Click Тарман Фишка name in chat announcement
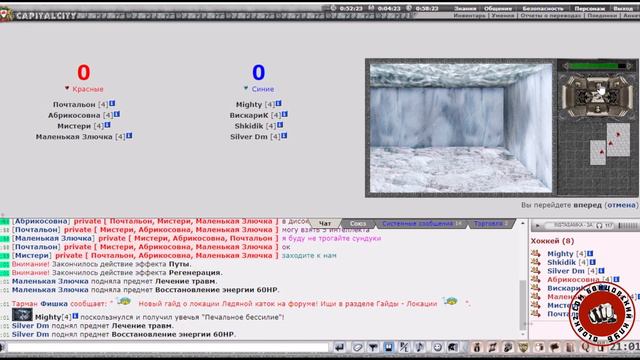This screenshot has height=360, width=640. point(40,304)
